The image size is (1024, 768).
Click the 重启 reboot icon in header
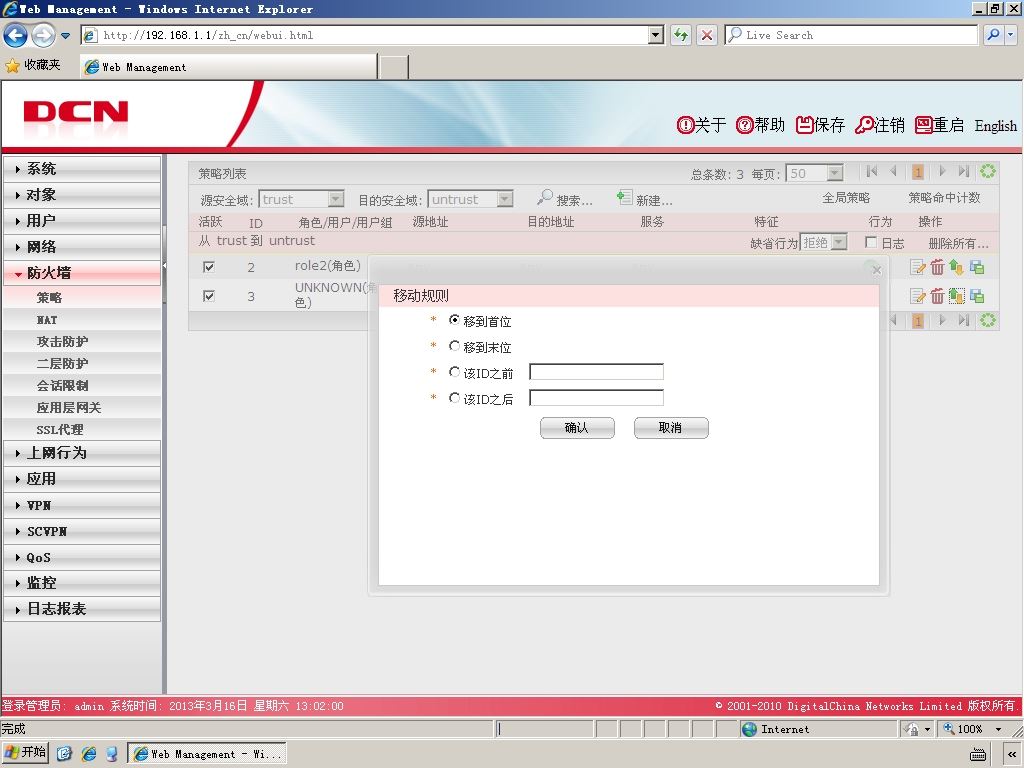923,125
